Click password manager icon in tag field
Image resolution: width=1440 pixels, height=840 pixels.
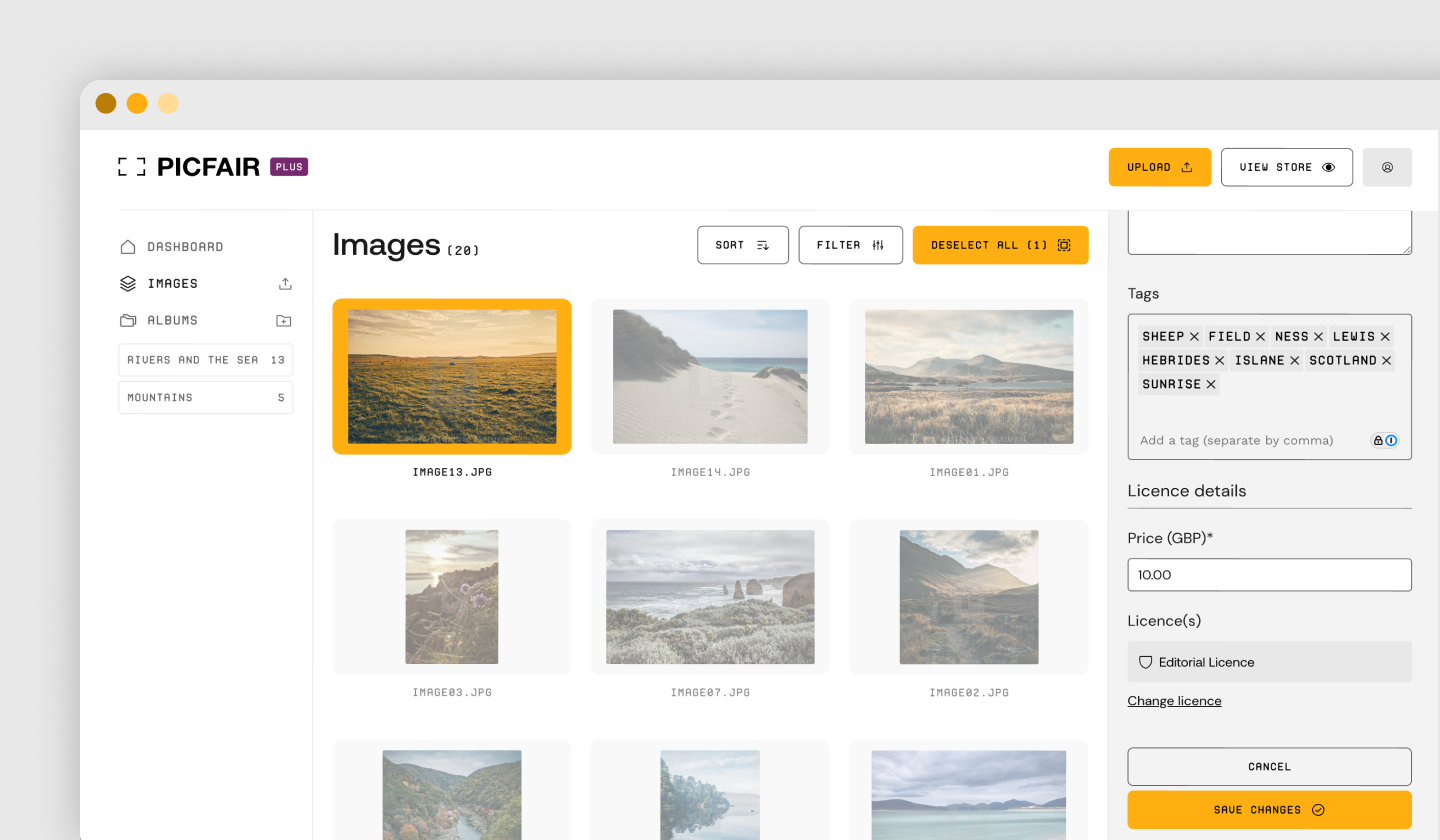click(x=1384, y=440)
